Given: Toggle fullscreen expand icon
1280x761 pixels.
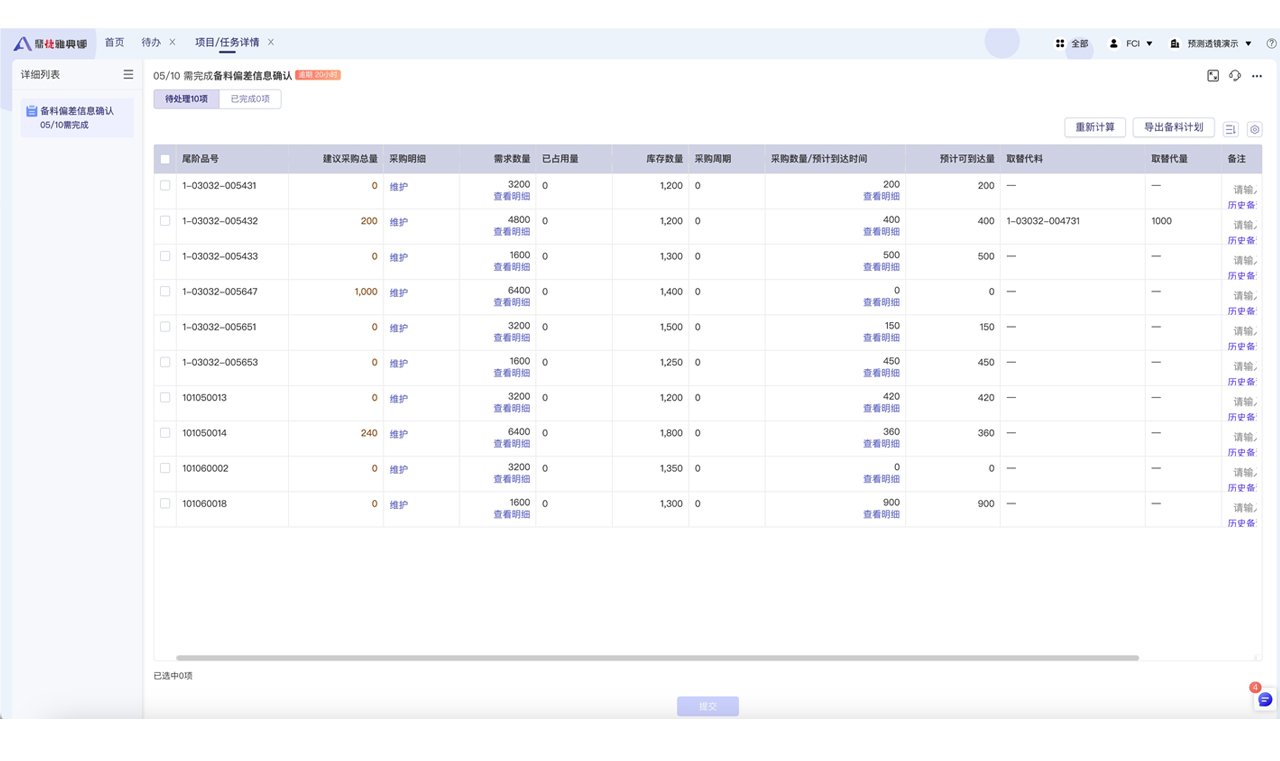Looking at the screenshot, I should (1213, 76).
